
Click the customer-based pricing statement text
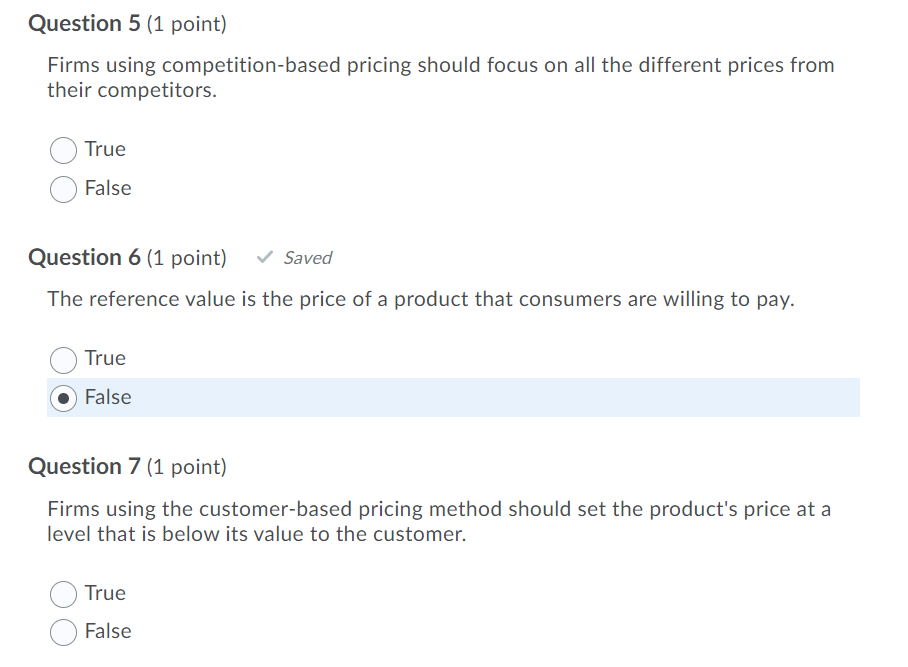click(440, 521)
